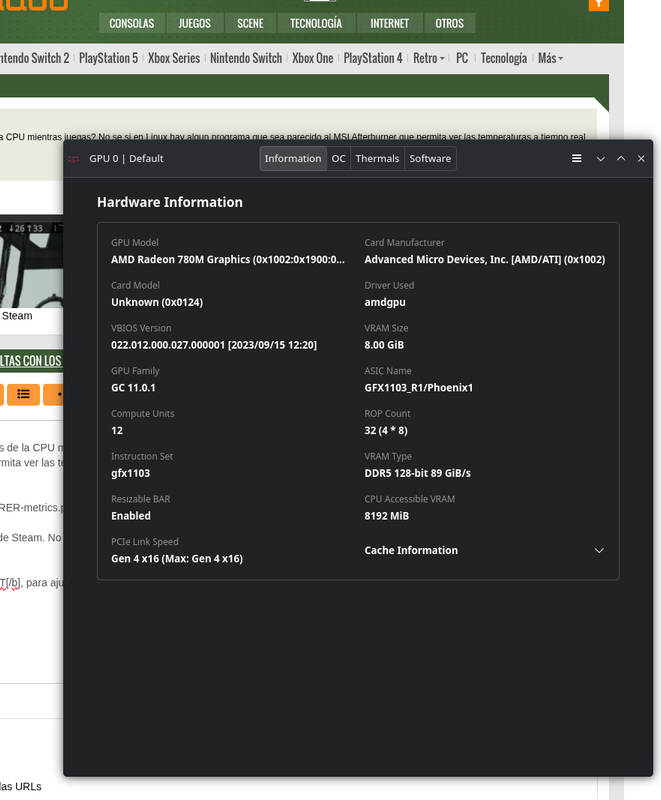661x800 pixels.
Task: Click the DDR5 128-bit 89 GiB/s value
Action: click(x=417, y=473)
